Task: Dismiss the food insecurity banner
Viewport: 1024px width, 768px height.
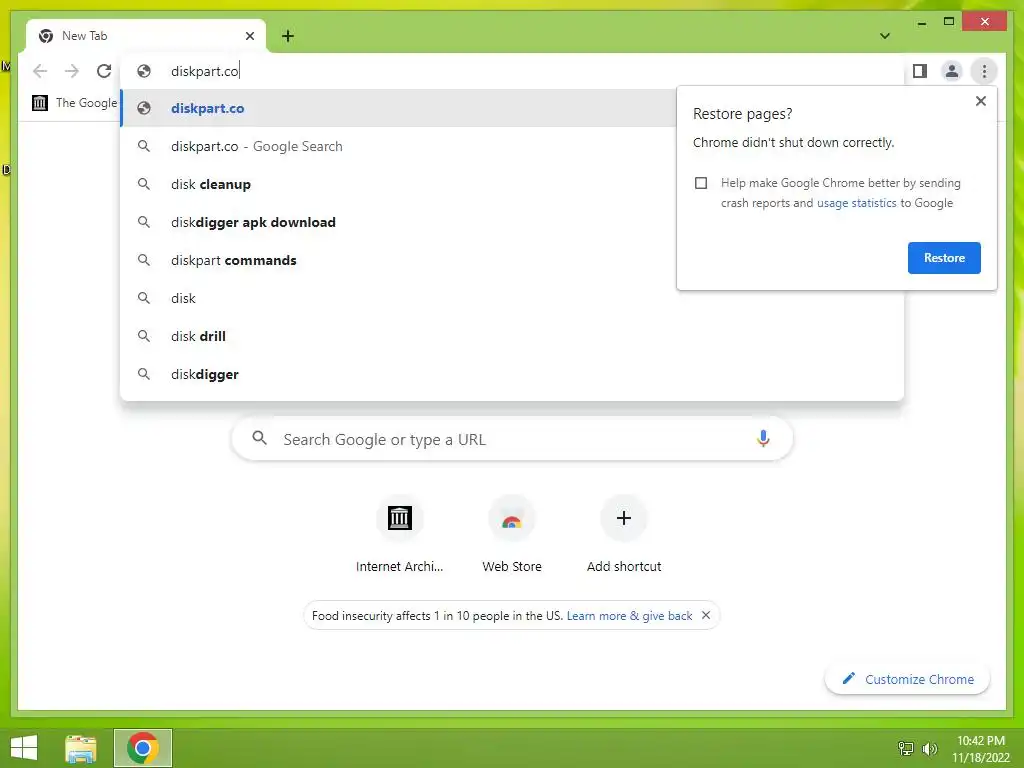Action: [x=706, y=615]
